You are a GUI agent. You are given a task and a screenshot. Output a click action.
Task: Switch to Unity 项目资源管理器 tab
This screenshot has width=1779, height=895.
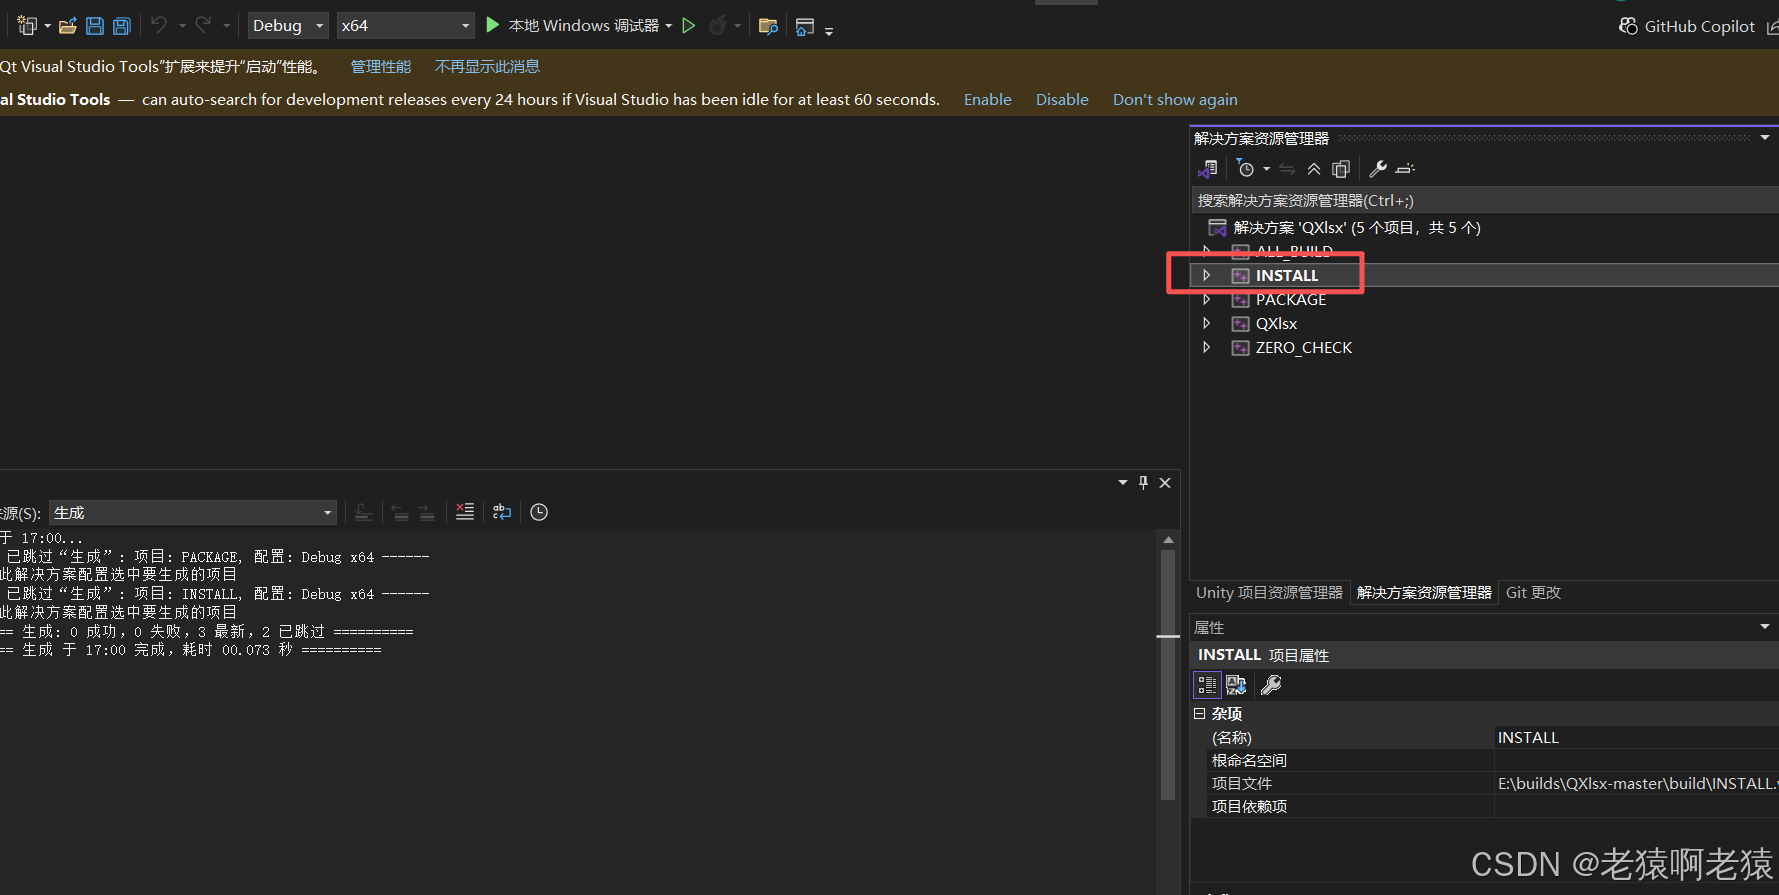1269,593
